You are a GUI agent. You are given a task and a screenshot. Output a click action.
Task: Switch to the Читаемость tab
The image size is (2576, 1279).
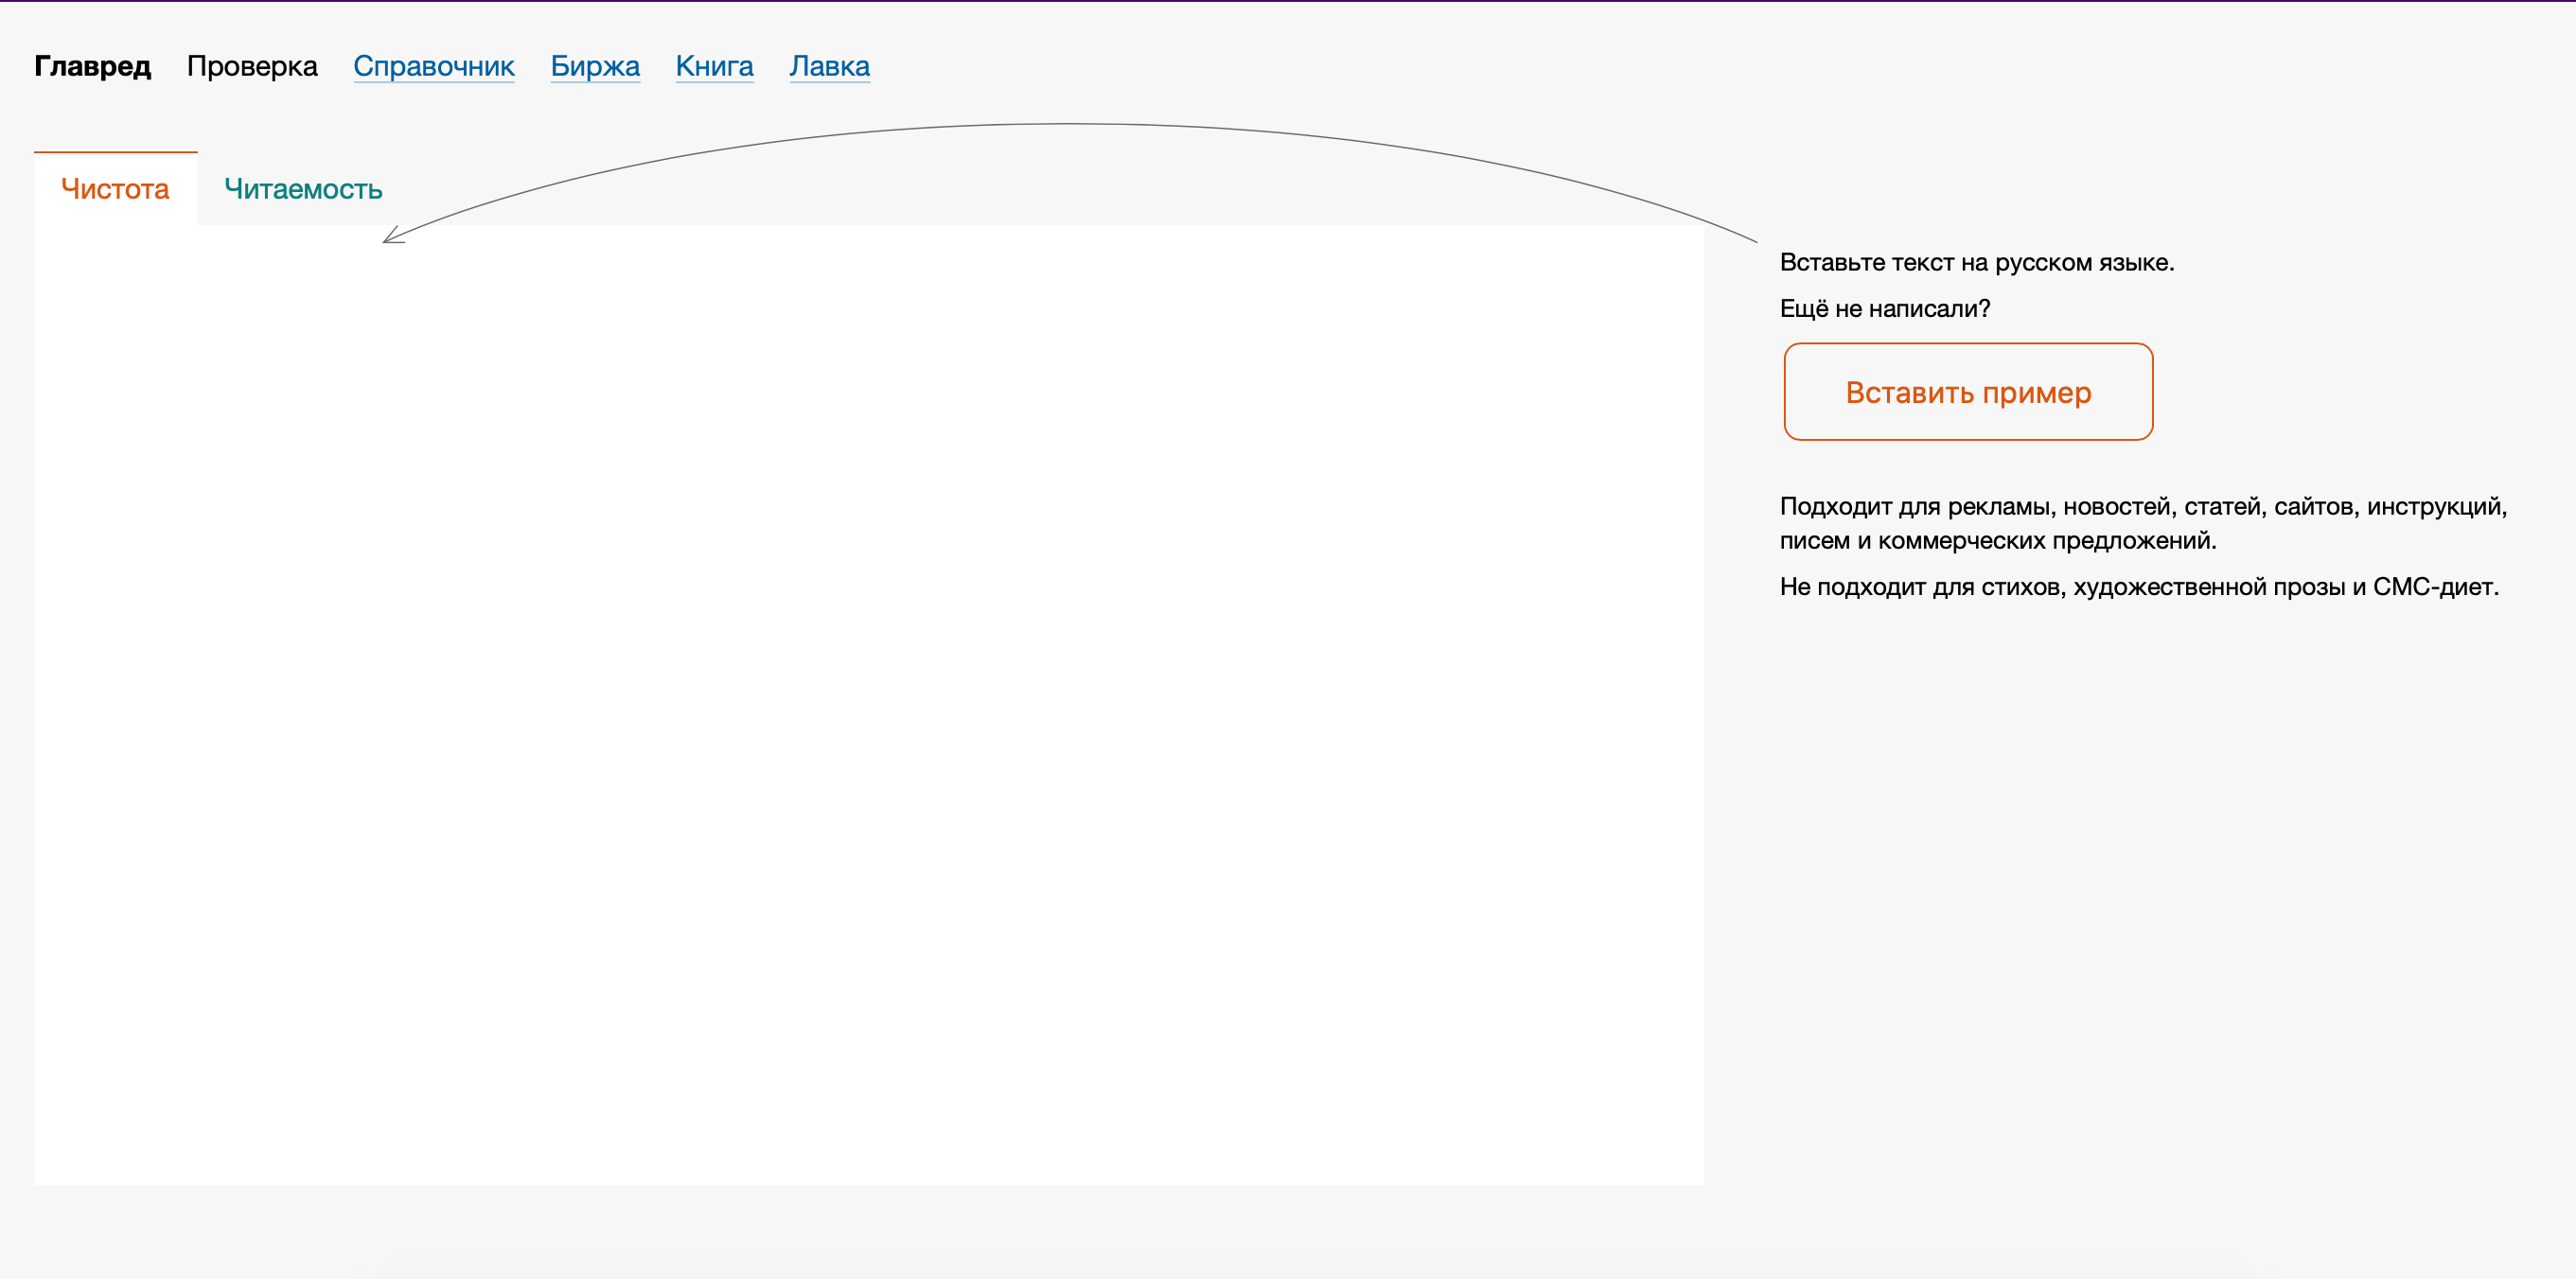[303, 189]
